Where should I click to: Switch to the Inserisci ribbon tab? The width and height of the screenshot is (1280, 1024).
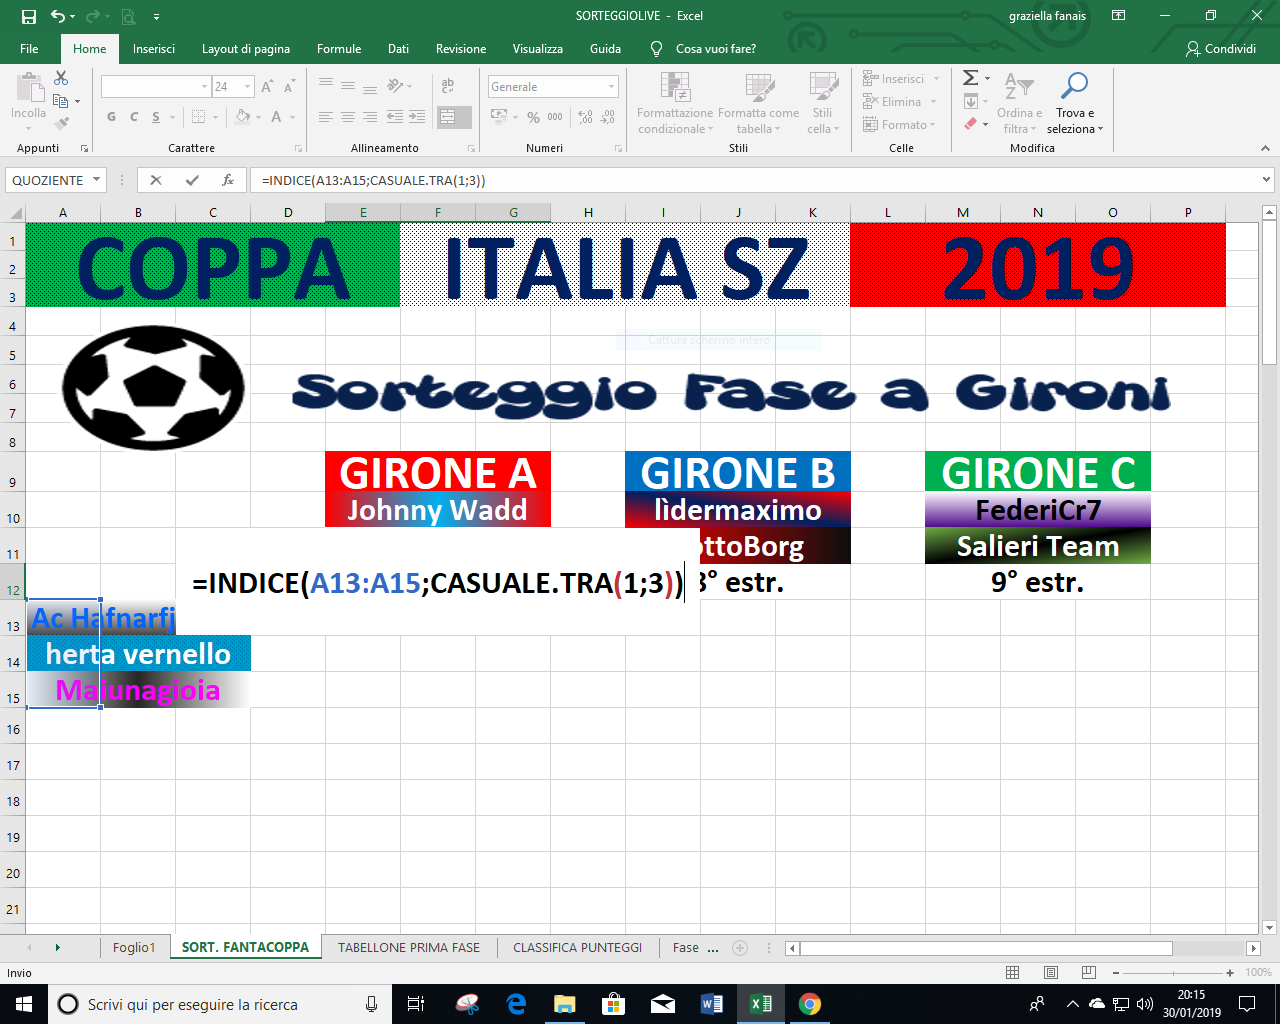click(x=154, y=48)
